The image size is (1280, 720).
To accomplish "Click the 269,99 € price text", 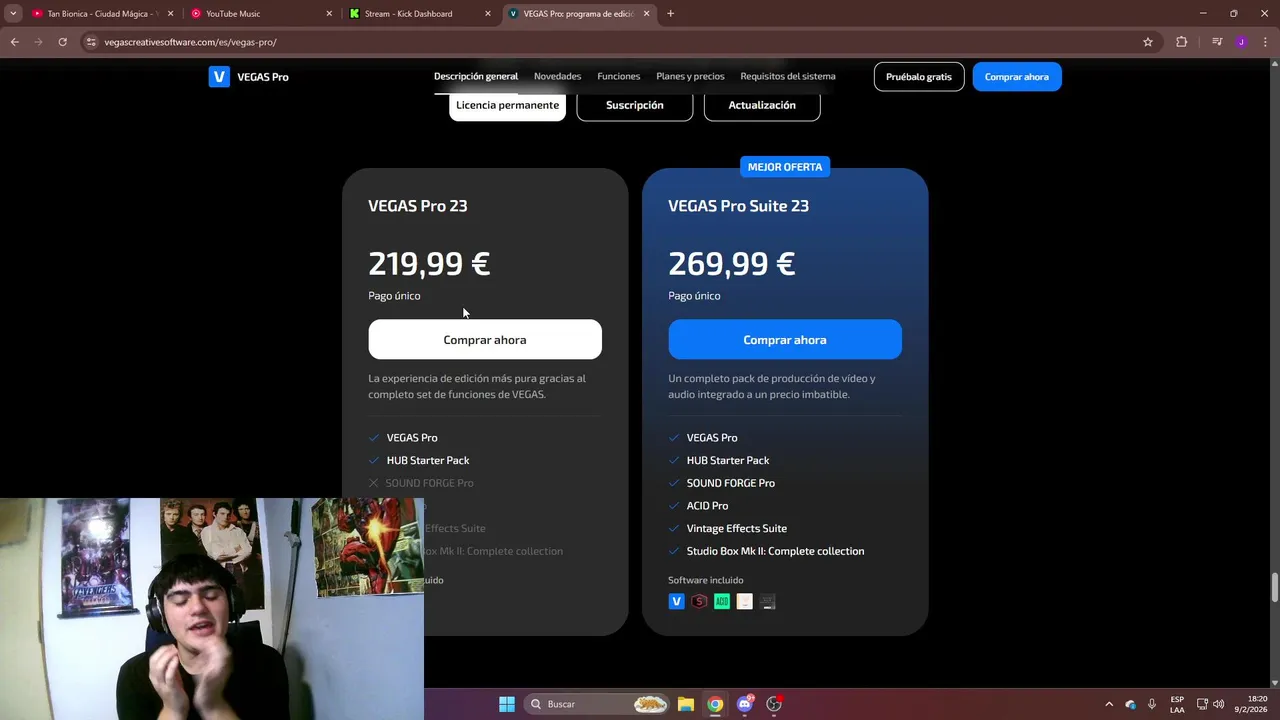I will 731,264.
